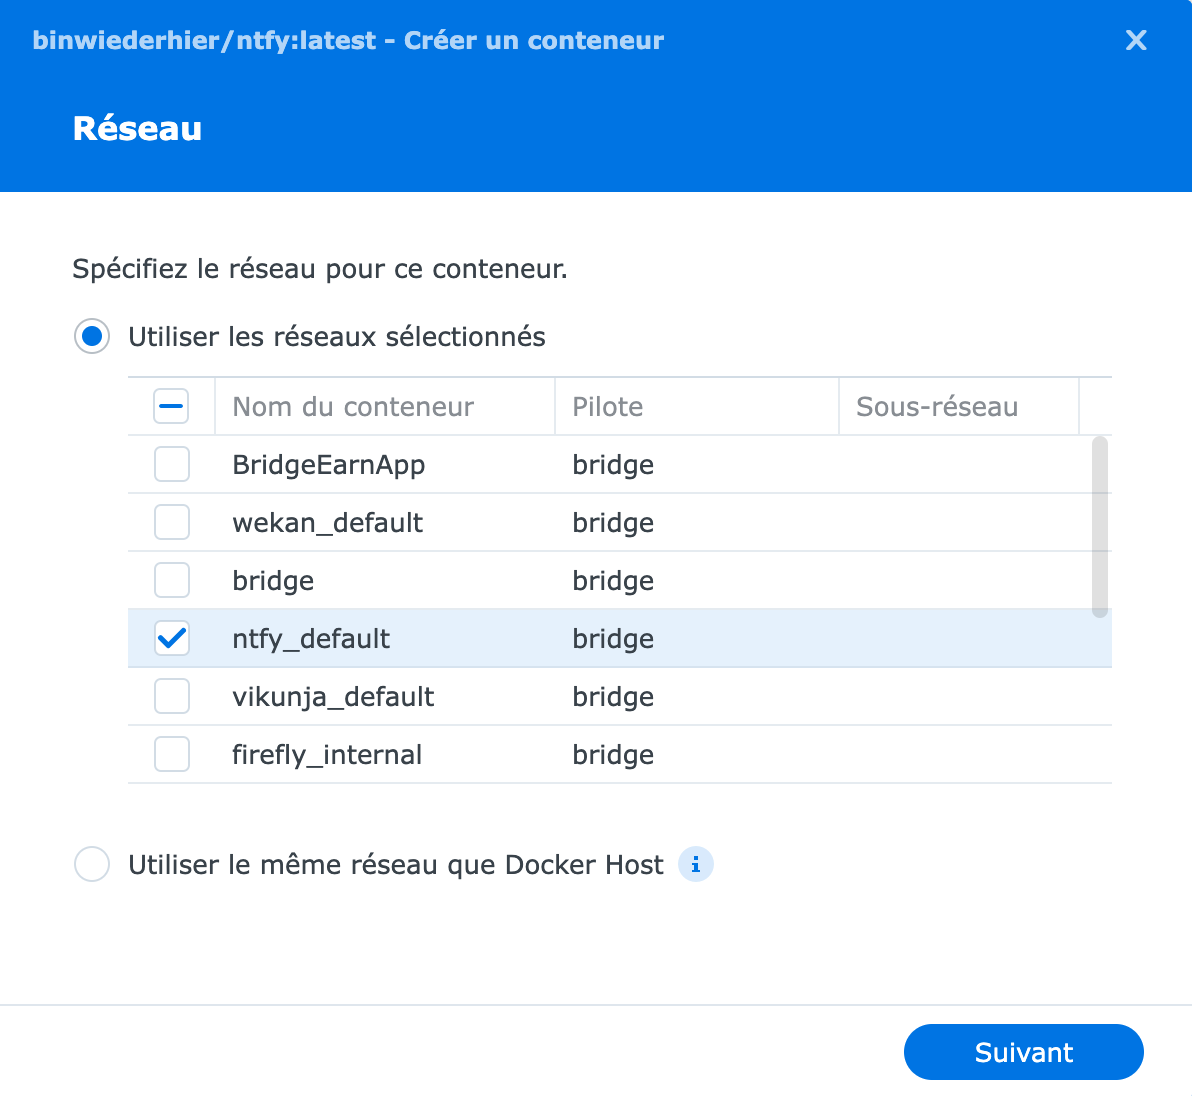Click the network list vertical scrollbar
The width and height of the screenshot is (1192, 1096).
pyautogui.click(x=1099, y=527)
